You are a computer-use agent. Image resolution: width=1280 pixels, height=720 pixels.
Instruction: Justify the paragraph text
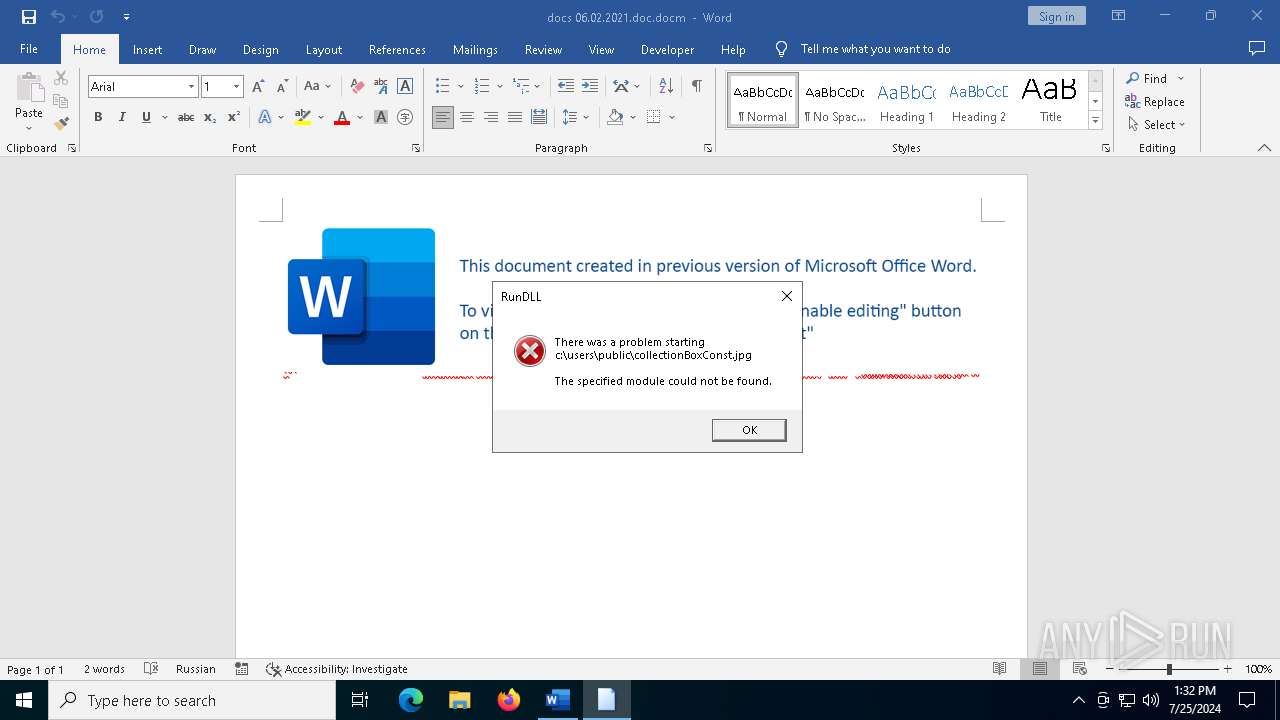pos(515,117)
